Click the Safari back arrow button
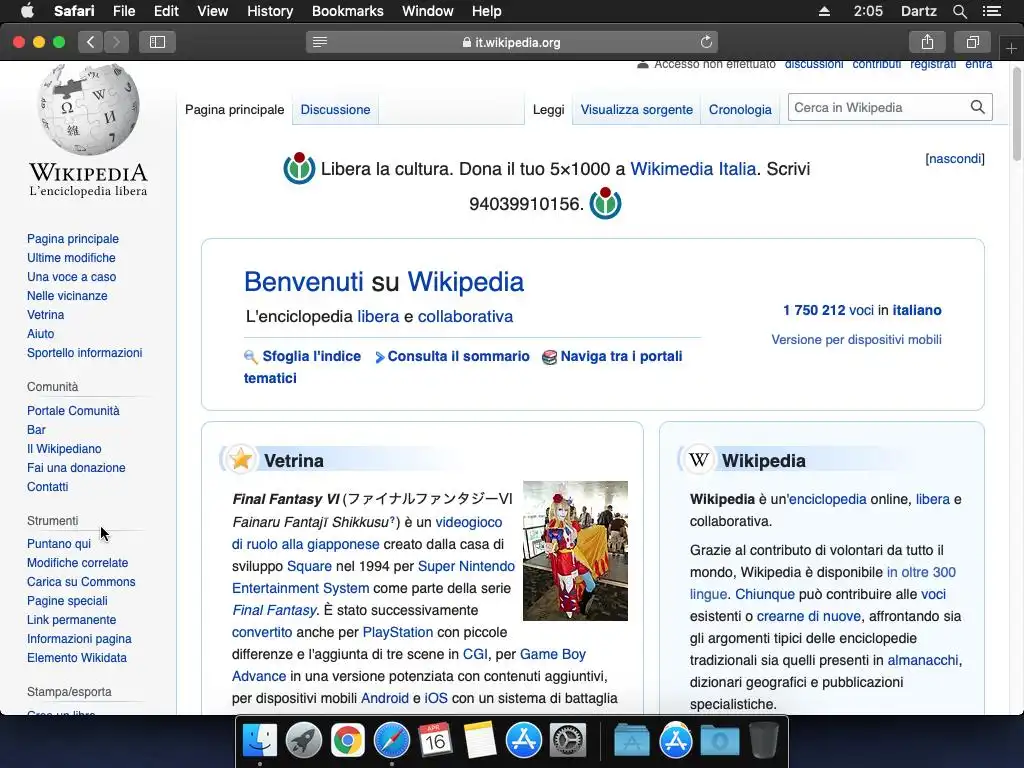This screenshot has height=768, width=1024. 91,42
